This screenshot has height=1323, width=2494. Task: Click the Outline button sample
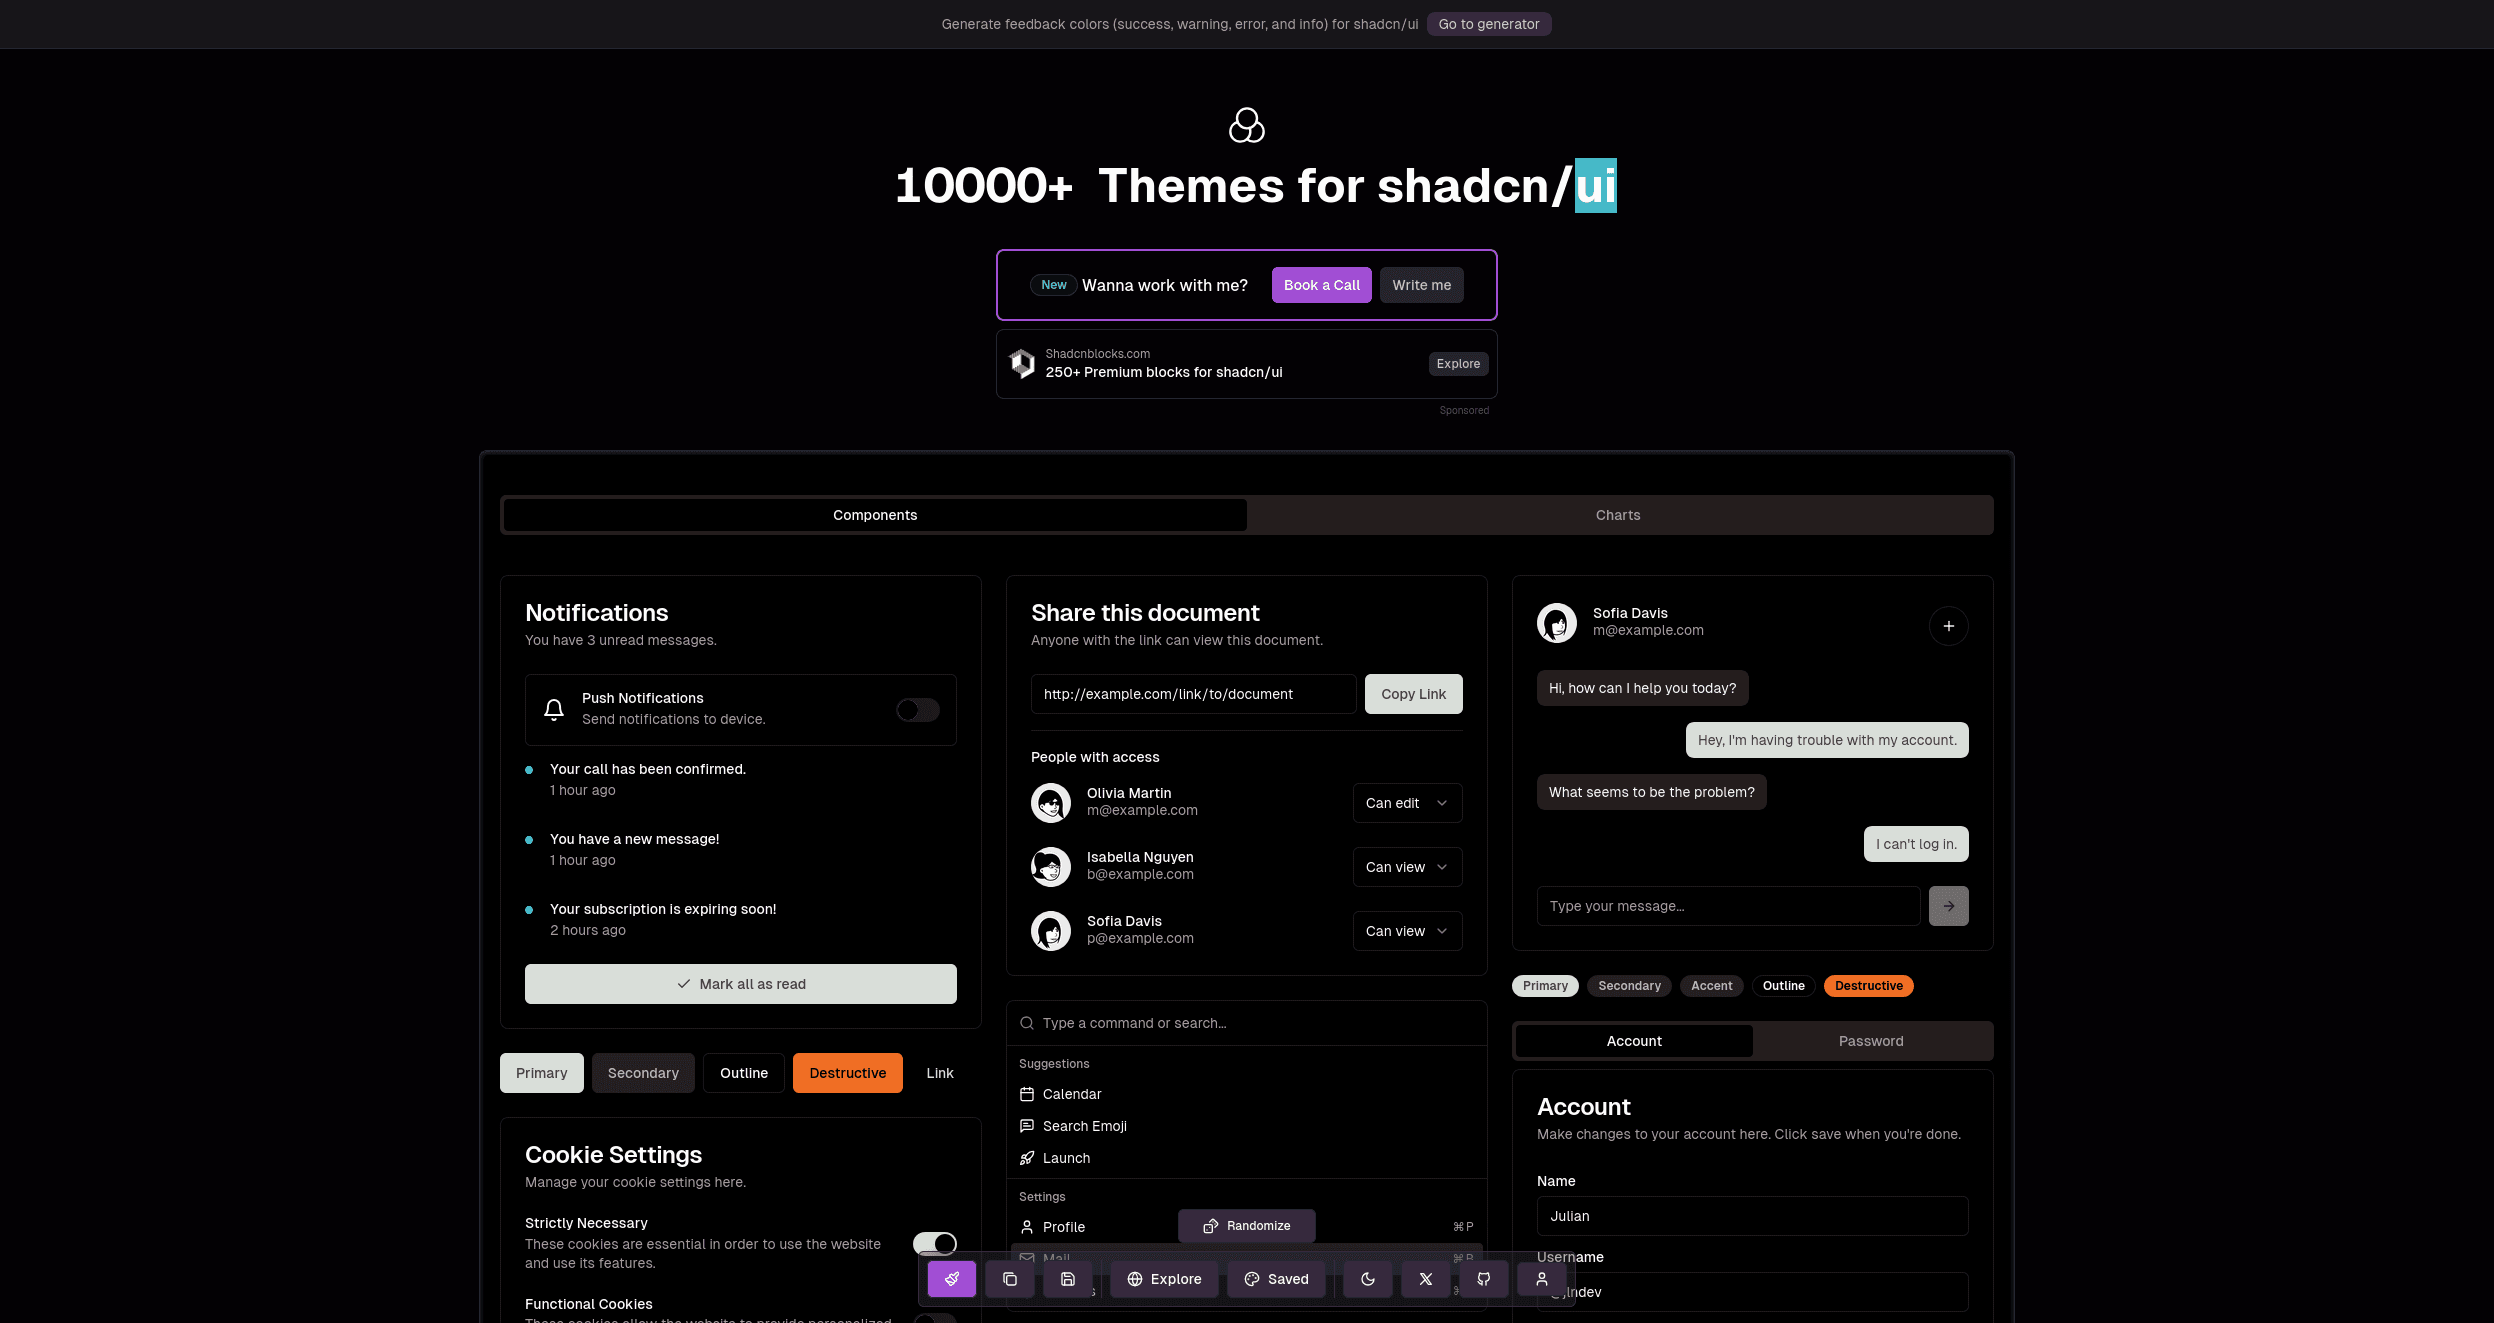(x=744, y=1073)
